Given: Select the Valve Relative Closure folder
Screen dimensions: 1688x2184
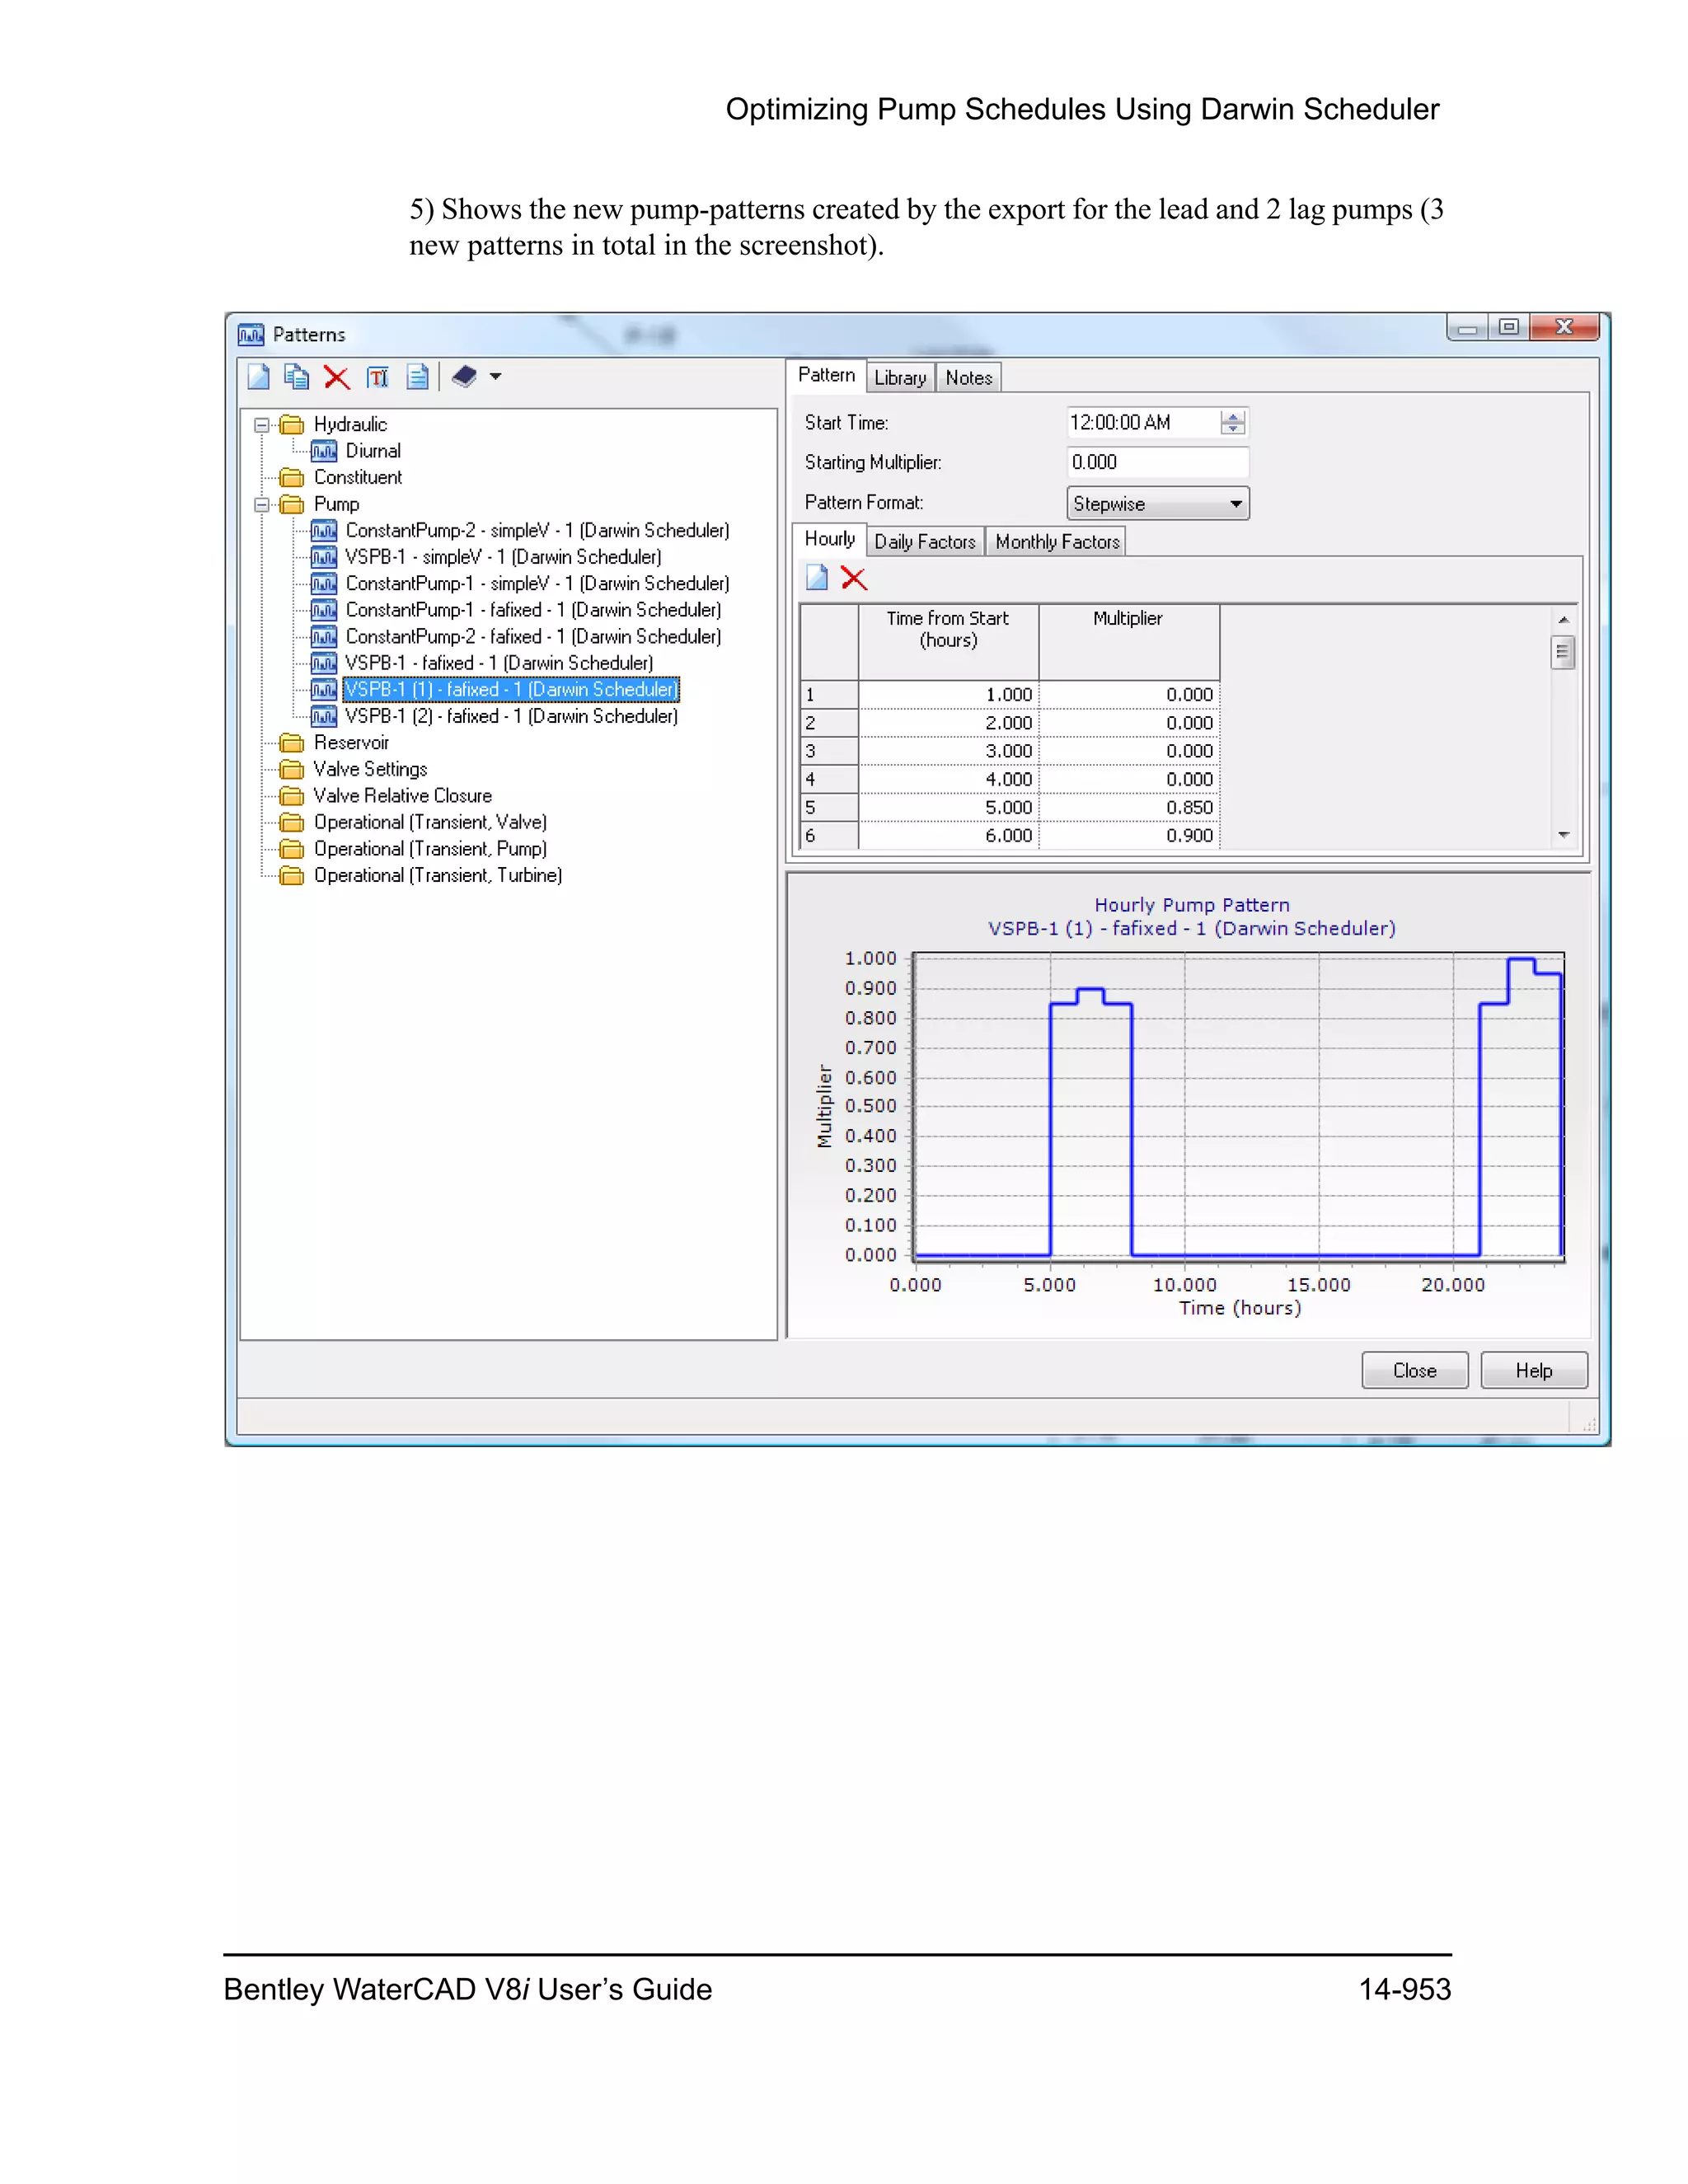Looking at the screenshot, I should click(x=403, y=796).
